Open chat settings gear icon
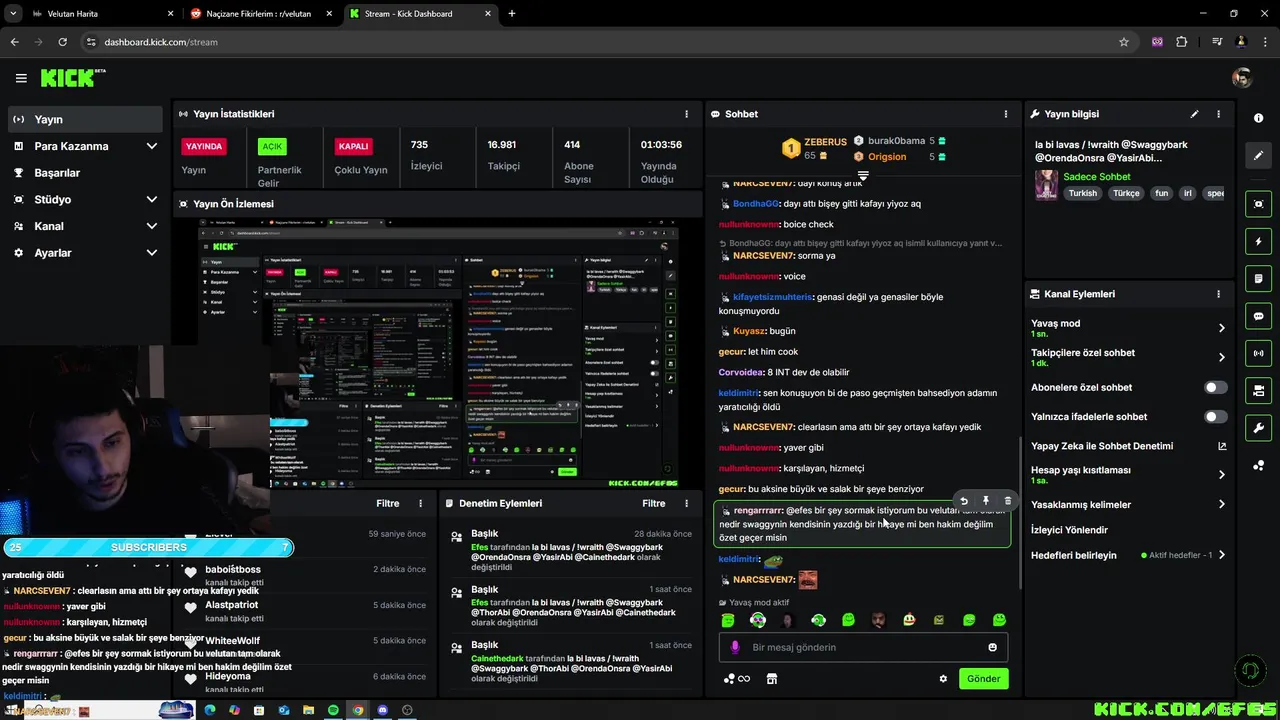Screen dimensions: 1280x720 pyautogui.click(x=943, y=679)
